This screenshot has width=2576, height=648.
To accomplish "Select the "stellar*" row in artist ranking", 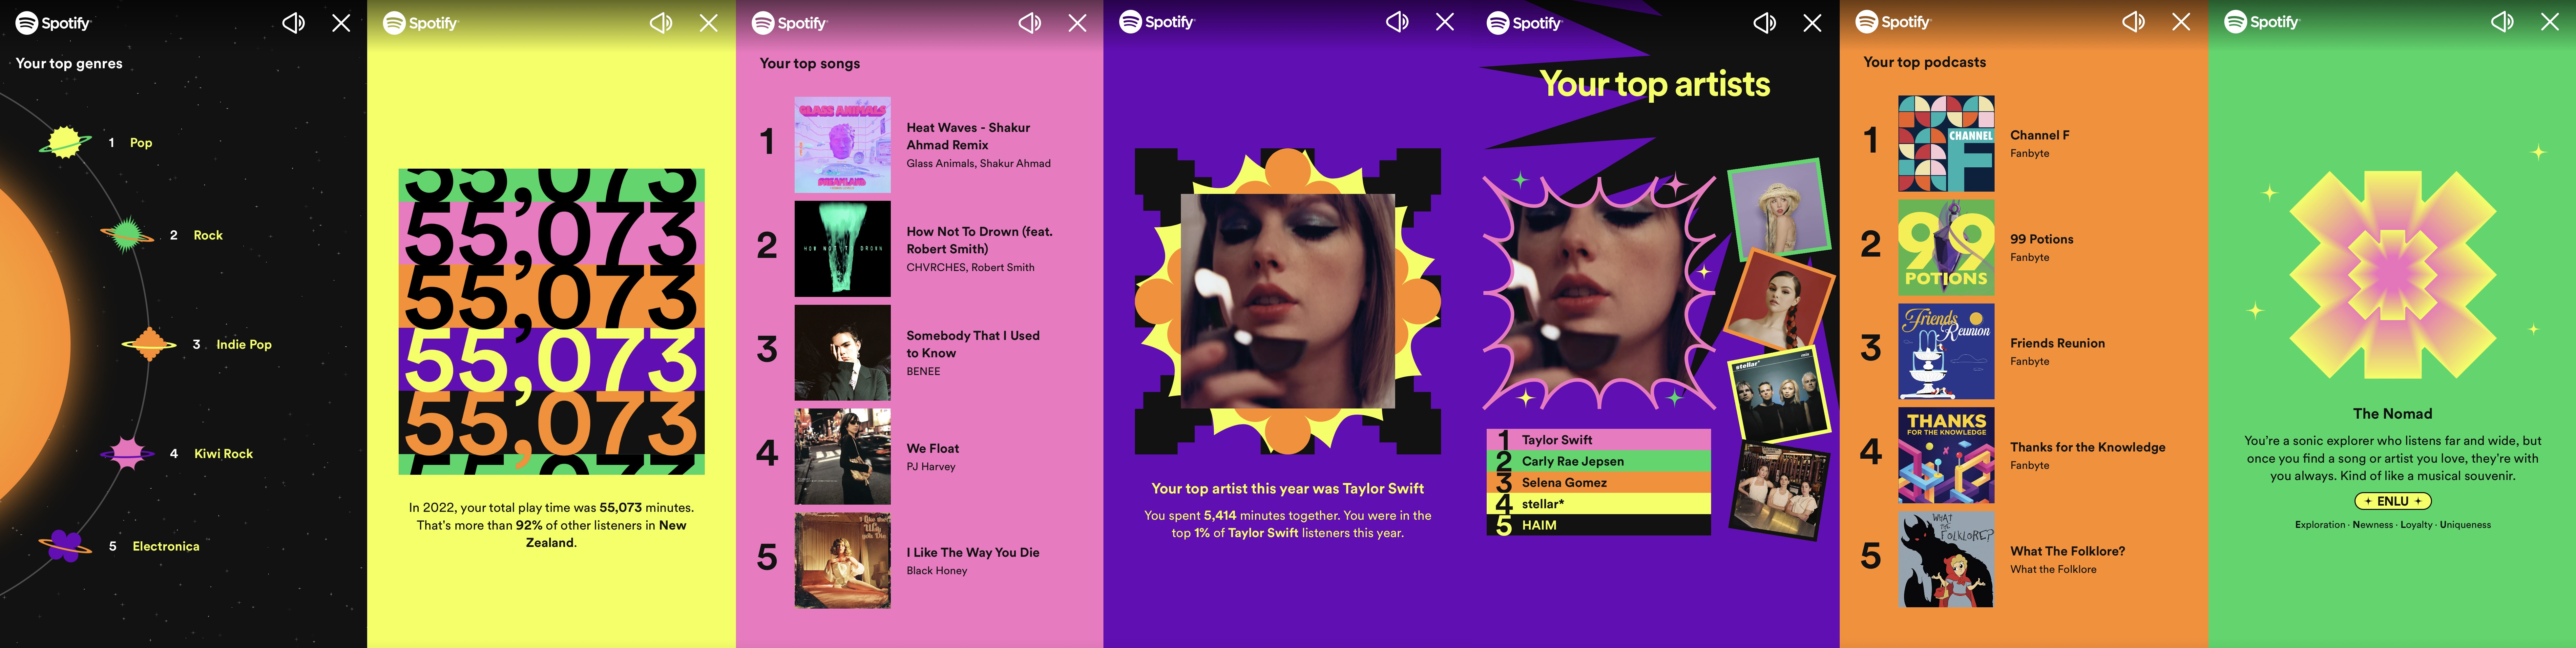I will [1599, 504].
